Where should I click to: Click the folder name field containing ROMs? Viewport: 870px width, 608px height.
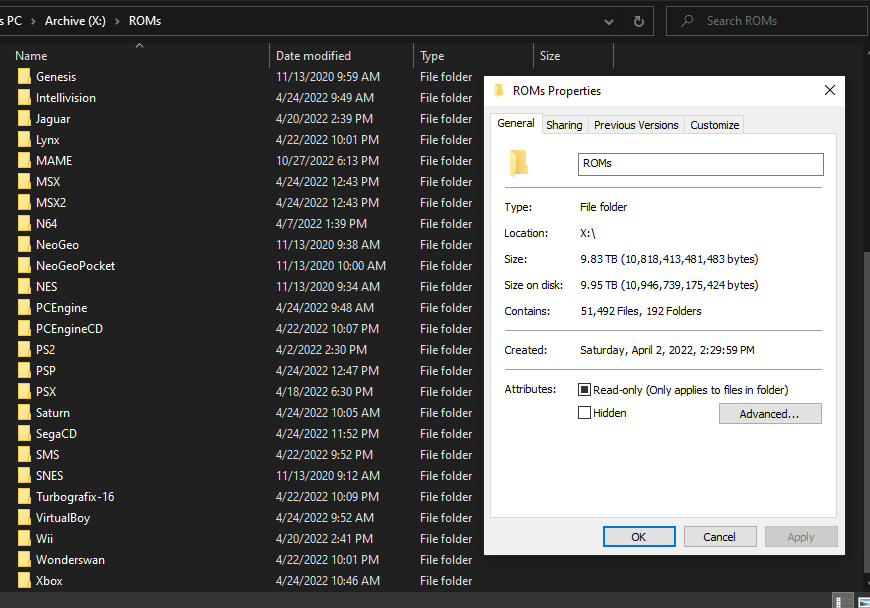tap(701, 164)
